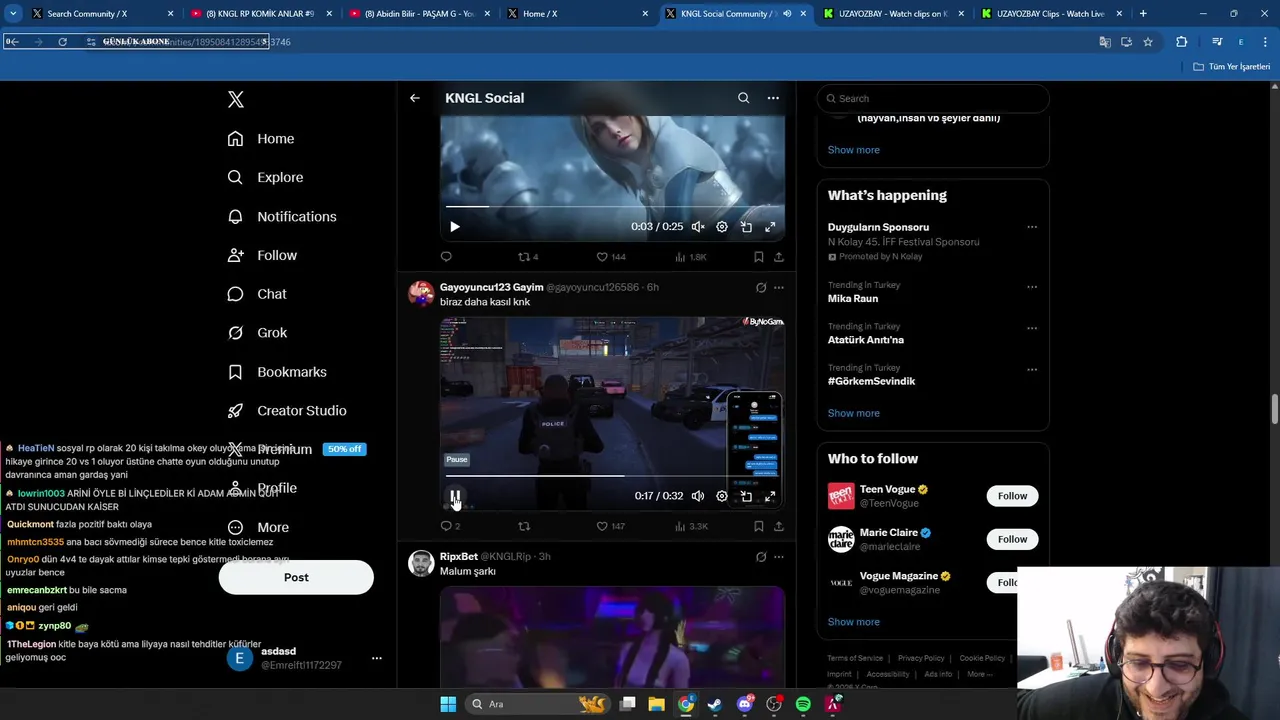This screenshot has height=720, width=1280.
Task: Mute the 0:03 / 0:25 video
Action: tap(698, 227)
